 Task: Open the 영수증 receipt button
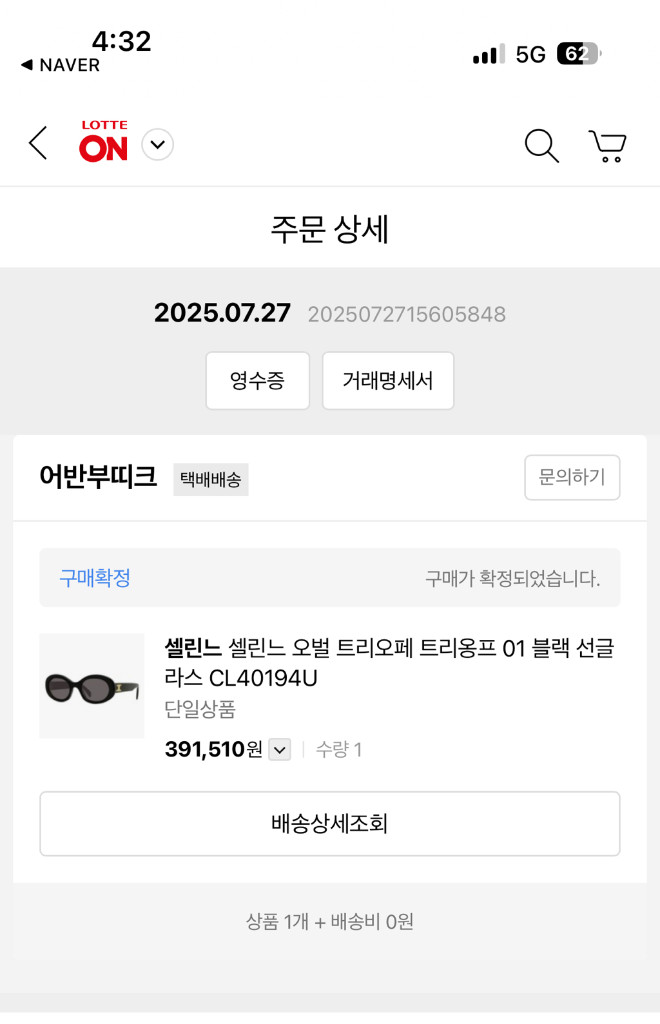coord(257,381)
